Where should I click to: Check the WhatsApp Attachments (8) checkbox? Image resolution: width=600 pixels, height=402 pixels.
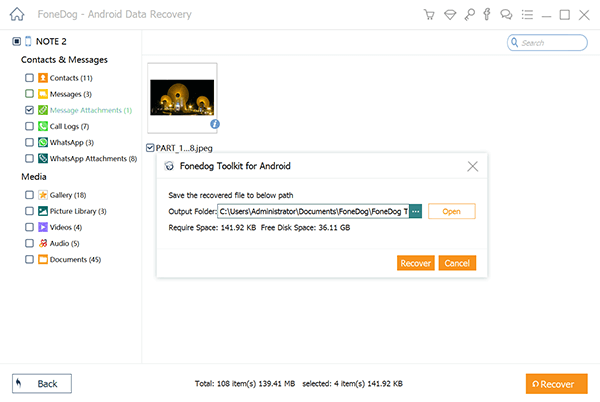click(x=29, y=158)
